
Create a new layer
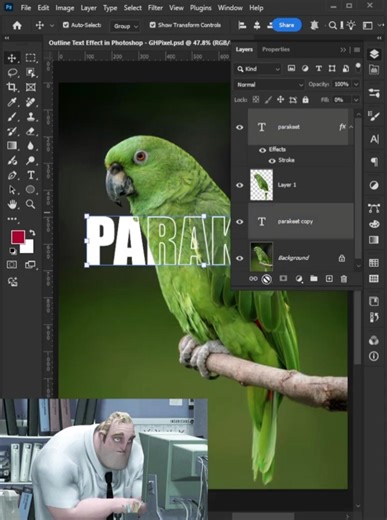329,279
